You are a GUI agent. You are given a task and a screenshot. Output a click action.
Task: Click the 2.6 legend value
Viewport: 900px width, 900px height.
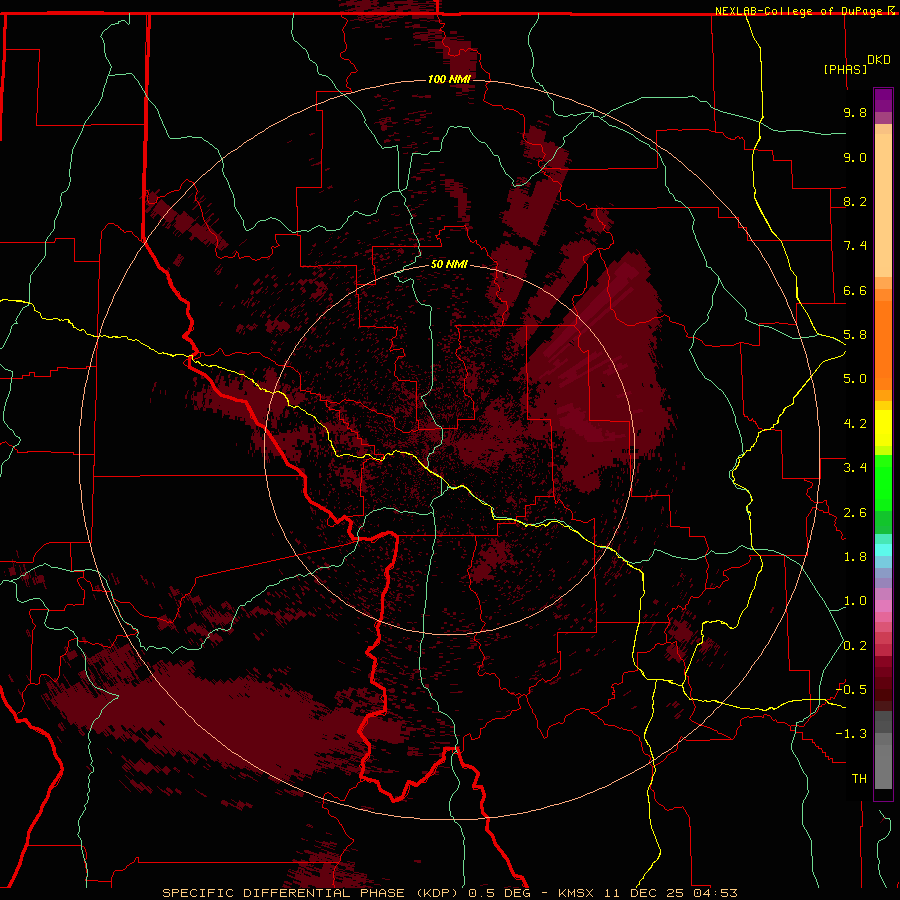click(x=855, y=513)
